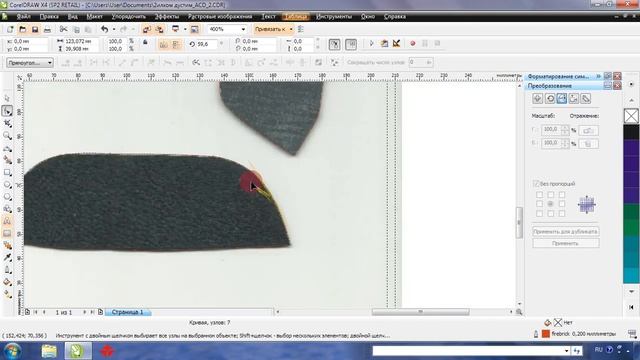This screenshot has width=640, height=360.
Task: Click the Cut scissors icon
Action: 63,29
